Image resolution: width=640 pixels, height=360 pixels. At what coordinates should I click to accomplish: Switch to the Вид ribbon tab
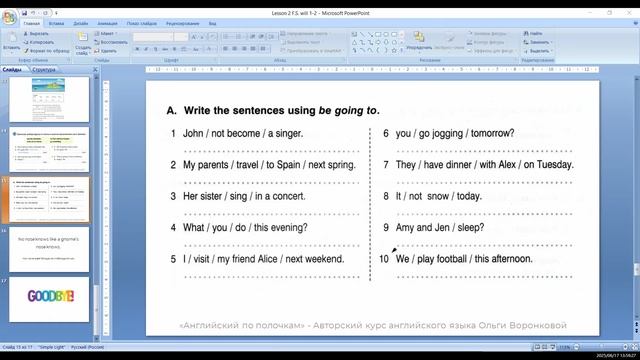(212, 24)
